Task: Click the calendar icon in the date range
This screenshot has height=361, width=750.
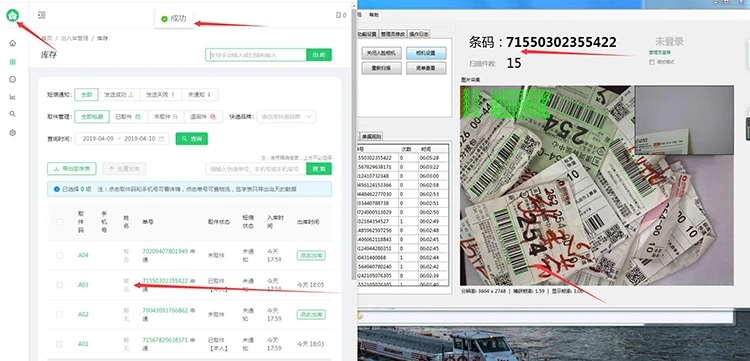Action: click(x=161, y=139)
